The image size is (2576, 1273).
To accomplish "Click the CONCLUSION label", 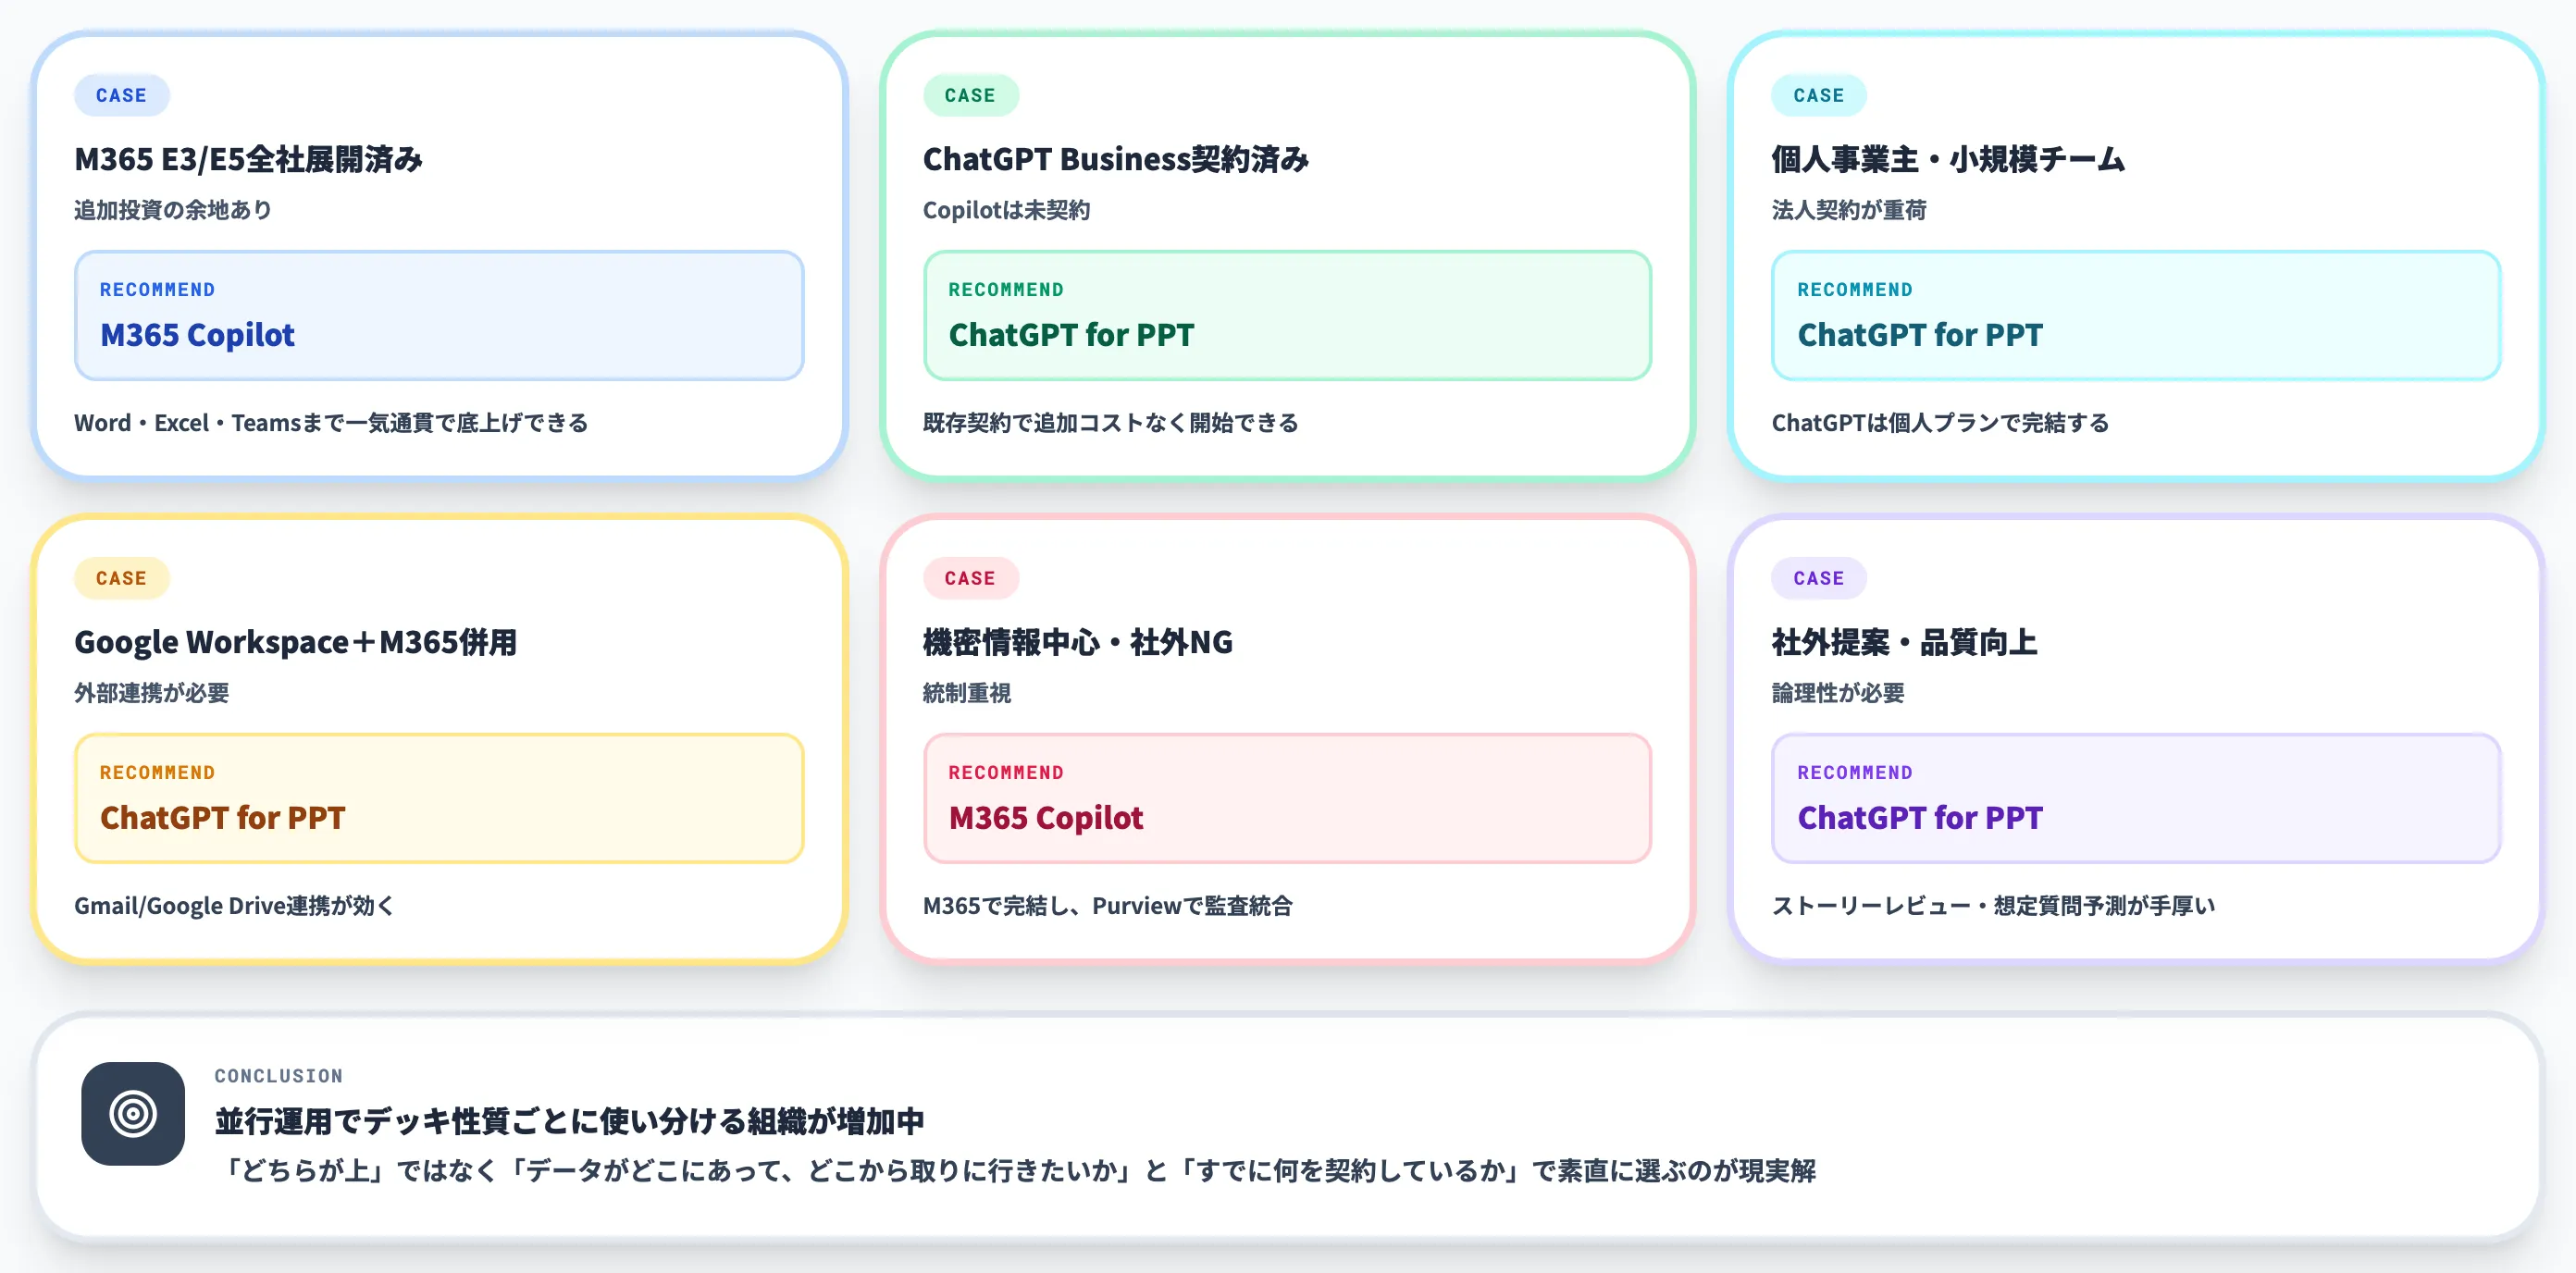I will (x=278, y=1076).
